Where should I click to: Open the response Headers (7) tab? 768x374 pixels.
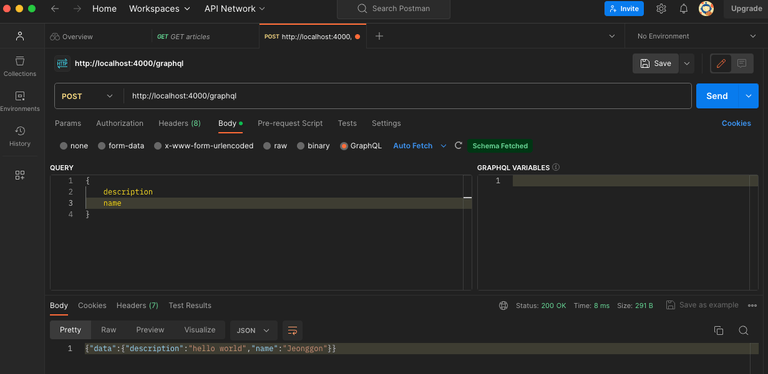coord(137,305)
